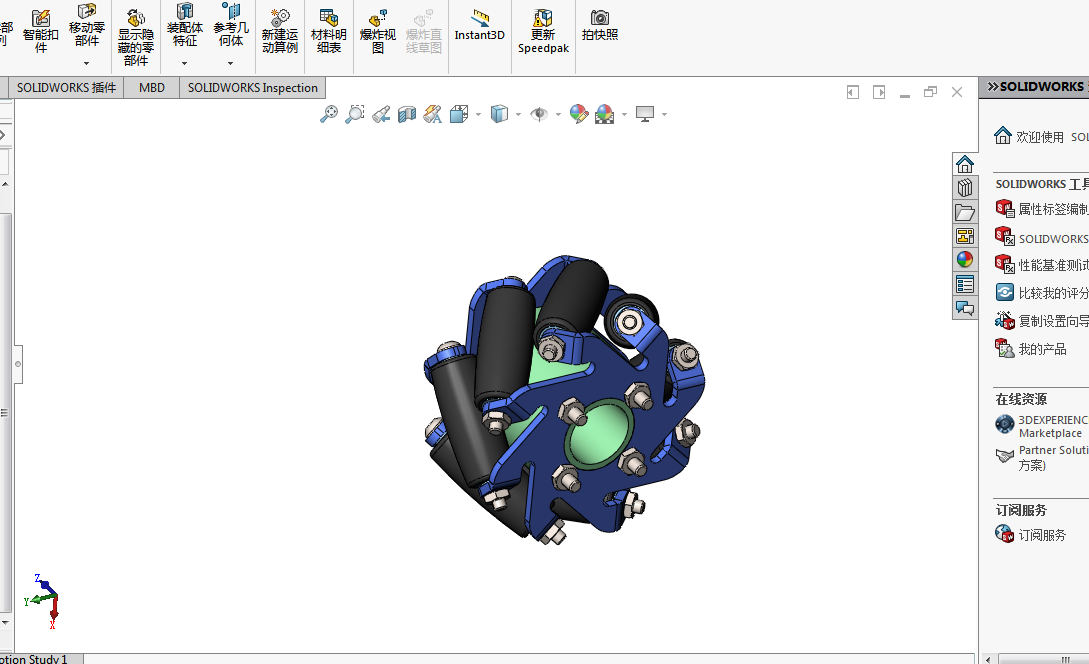The height and width of the screenshot is (664, 1089).
Task: Click Zoom to Fit magnifier icon
Action: 329,114
